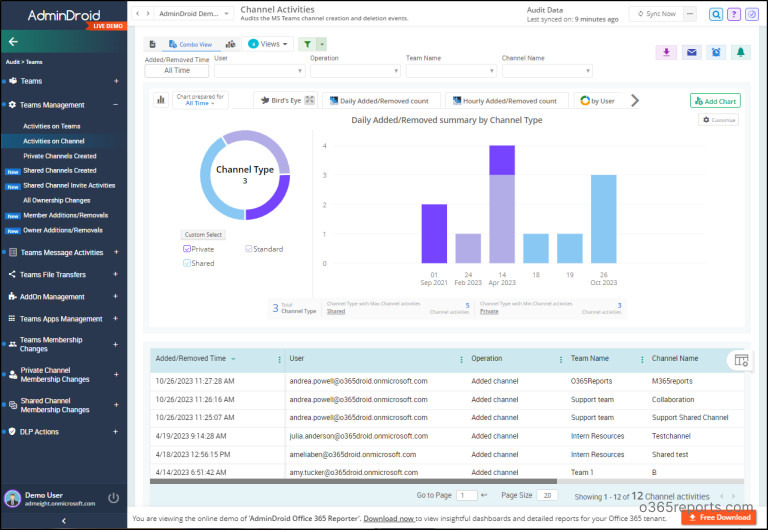Expand the Teams sidebar section
Screen dimensions: 768x530
coord(116,81)
